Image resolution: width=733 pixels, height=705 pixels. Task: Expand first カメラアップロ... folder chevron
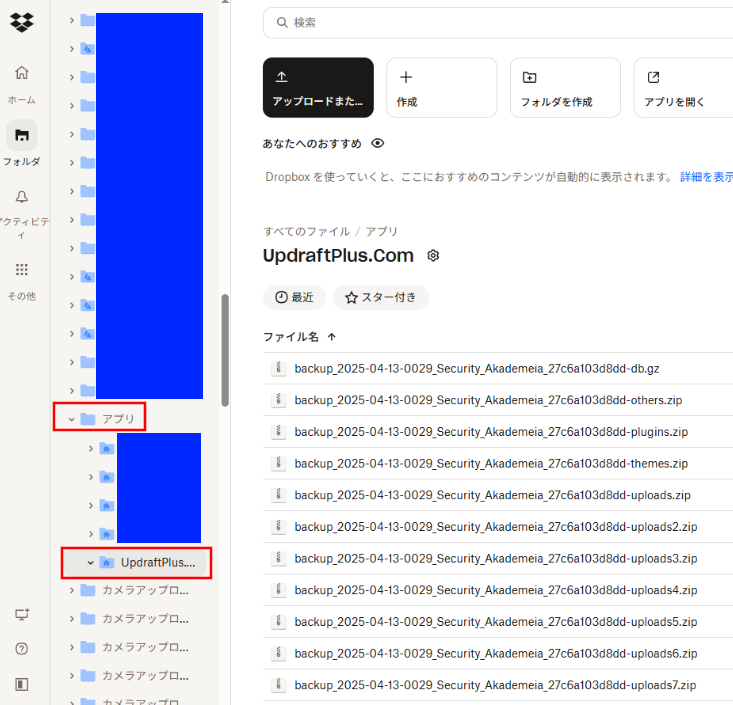[x=72, y=590]
